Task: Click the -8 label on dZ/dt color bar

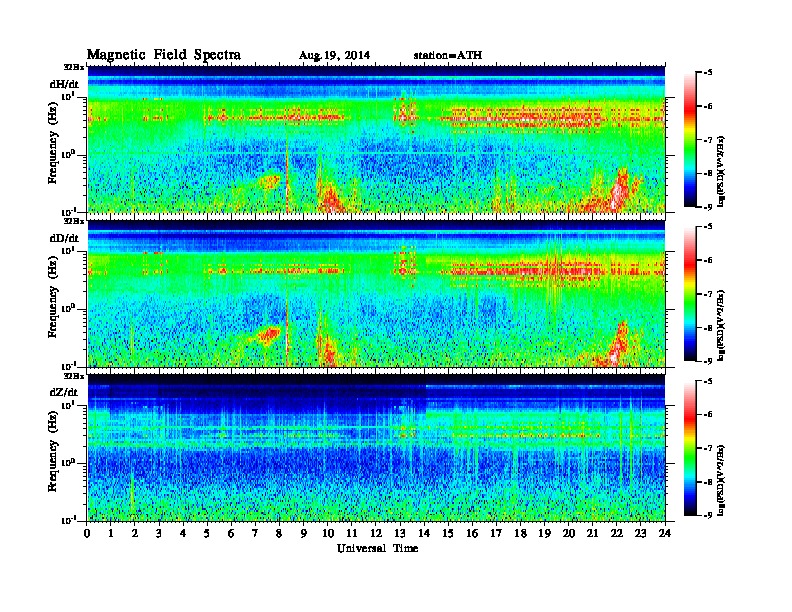Action: [x=707, y=482]
